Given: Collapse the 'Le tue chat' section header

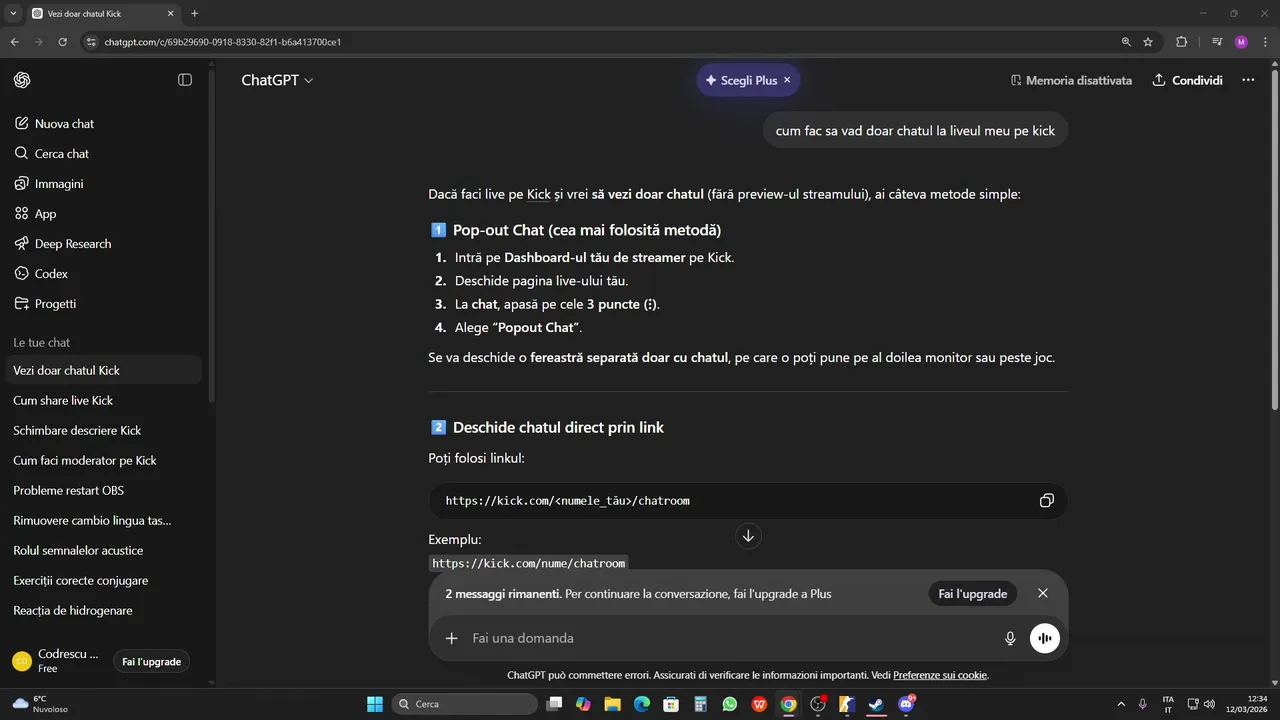Looking at the screenshot, I should (41, 342).
